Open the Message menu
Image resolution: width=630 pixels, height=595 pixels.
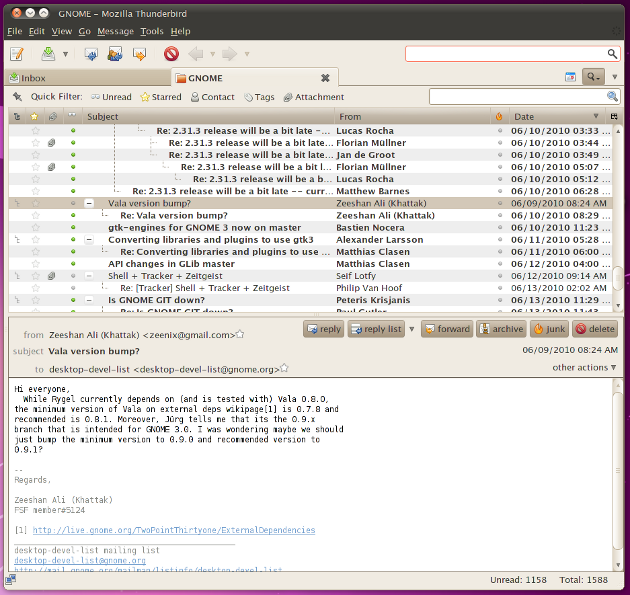115,31
